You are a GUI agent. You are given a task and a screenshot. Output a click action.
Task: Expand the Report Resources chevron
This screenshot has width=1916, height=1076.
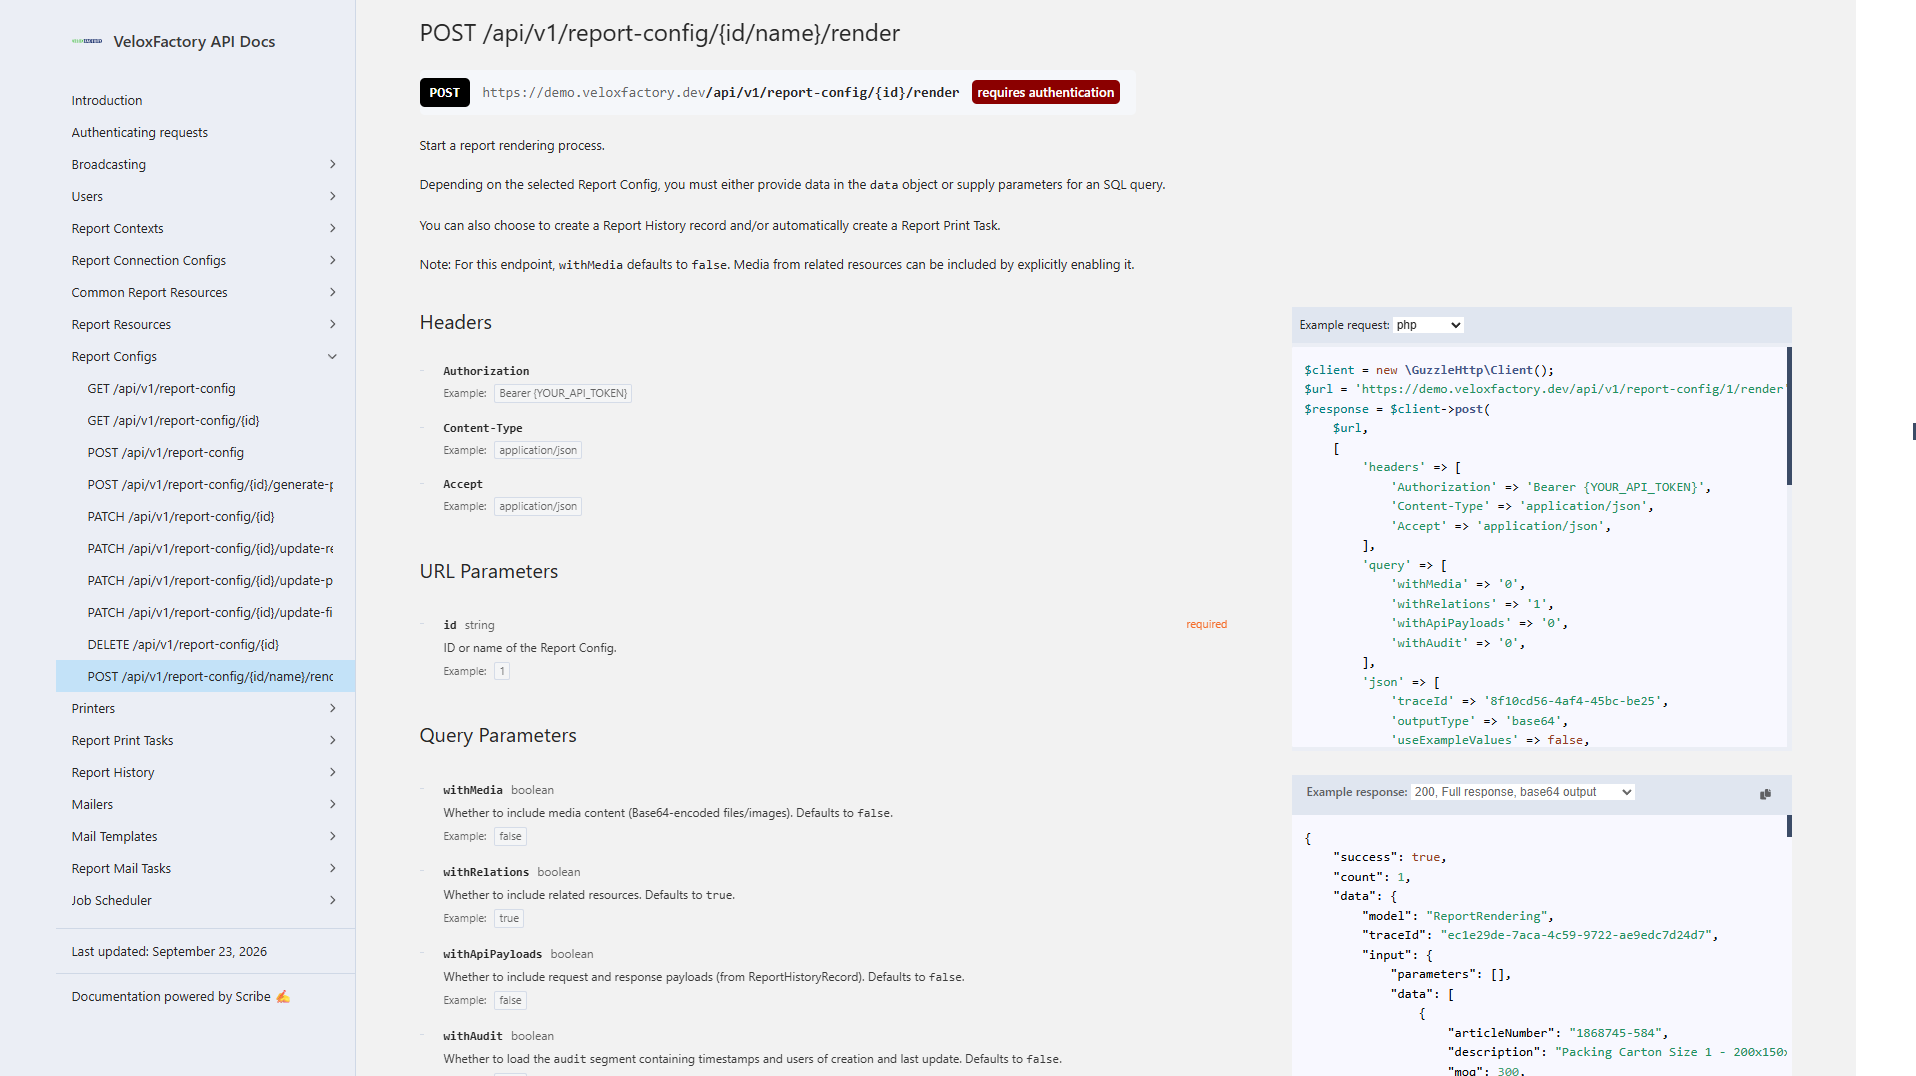coord(333,324)
